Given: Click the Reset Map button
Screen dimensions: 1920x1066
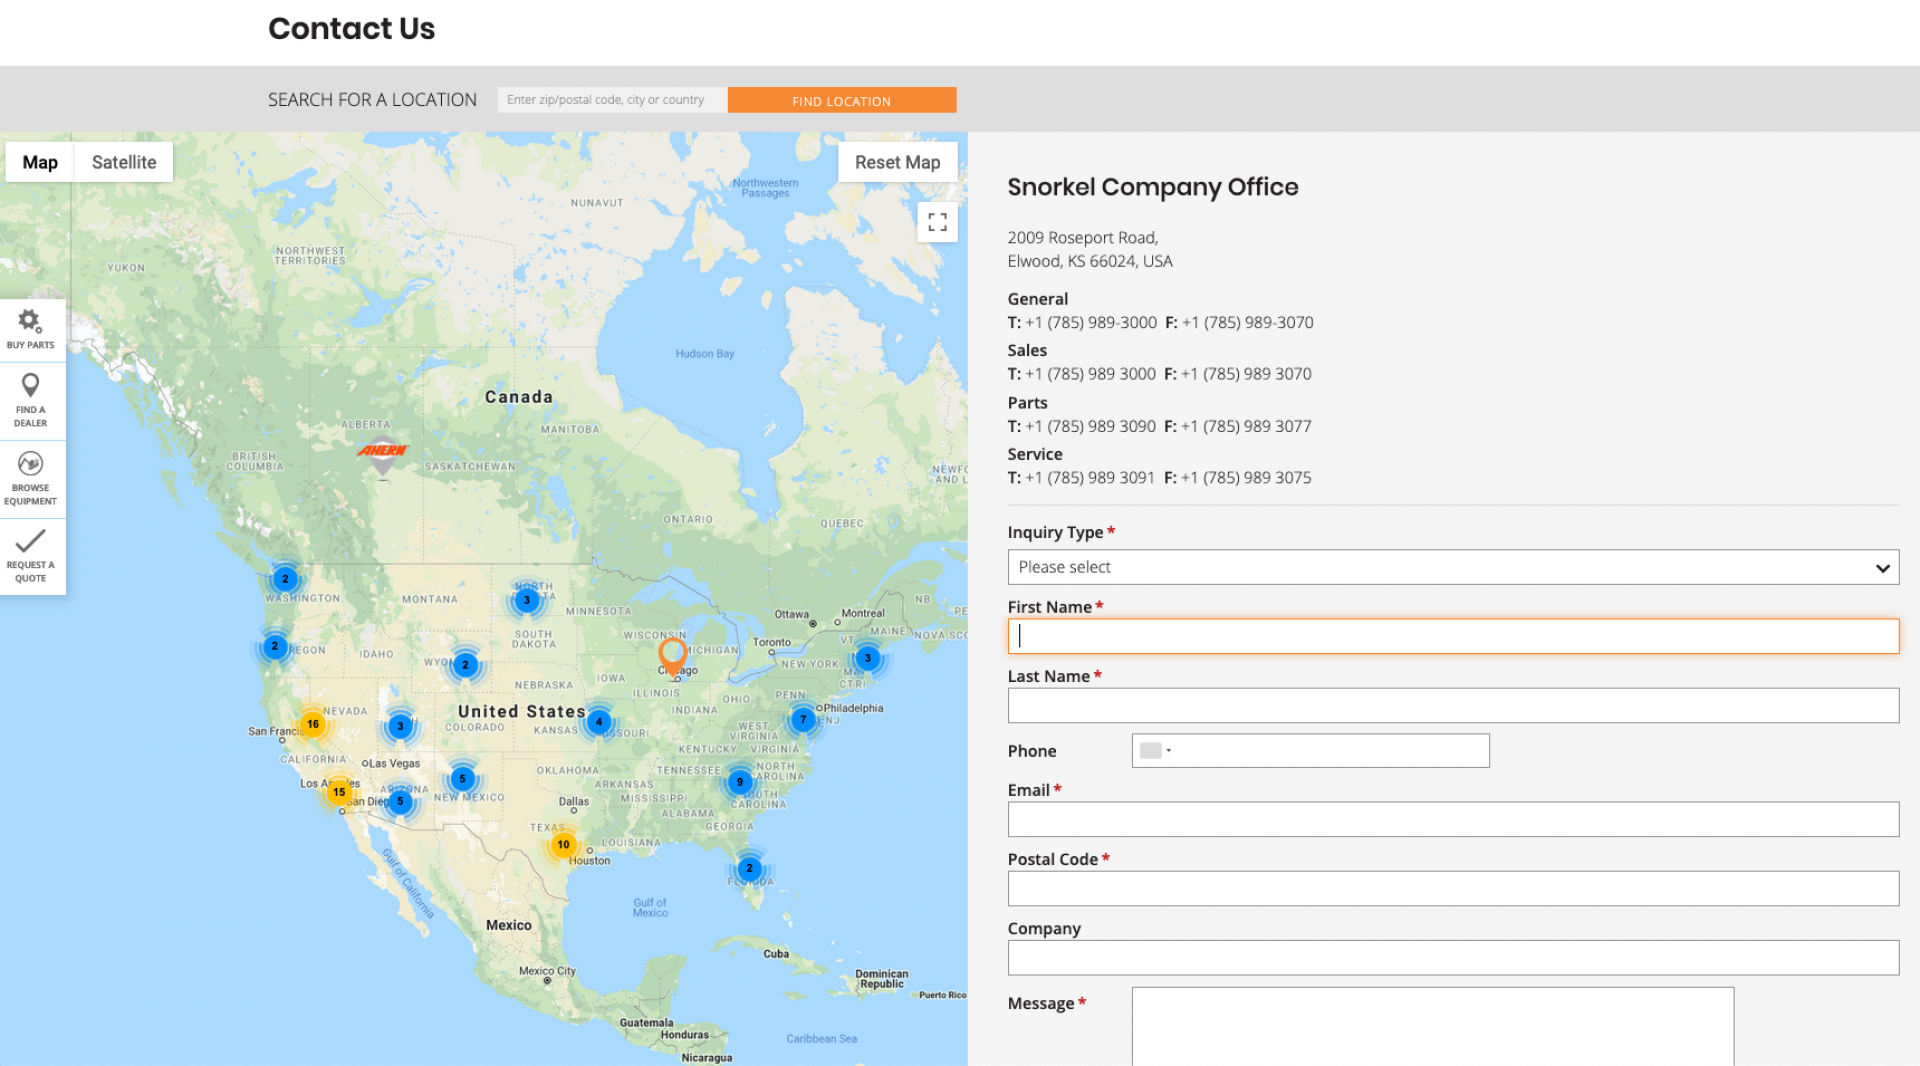Looking at the screenshot, I should click(x=897, y=162).
